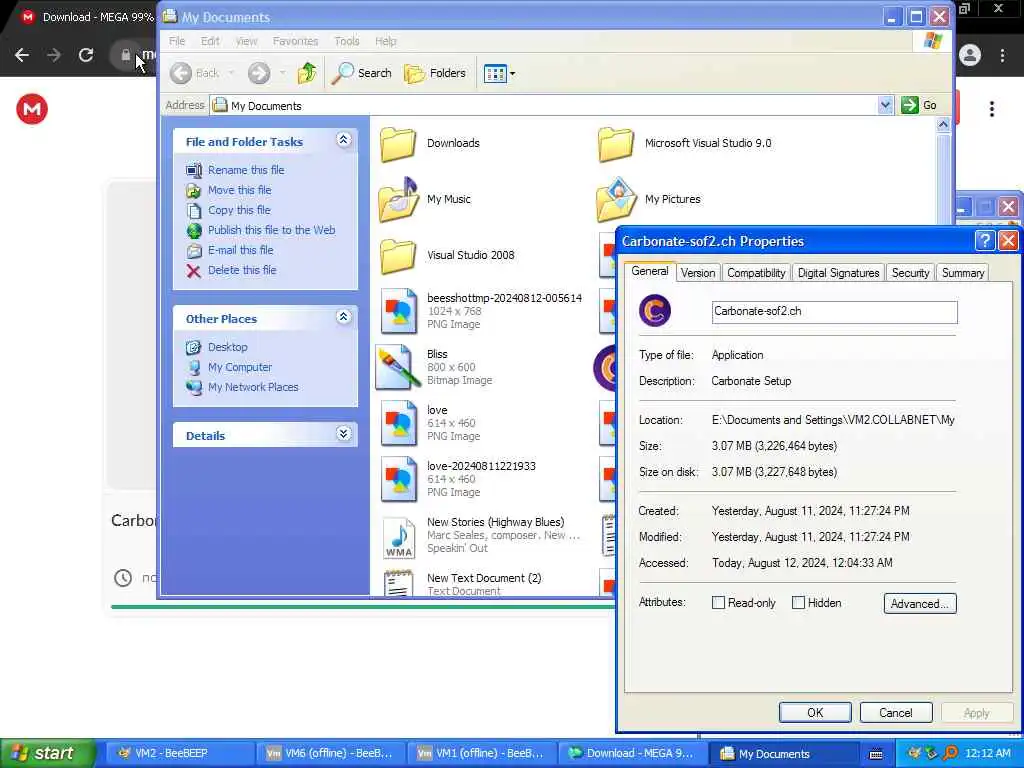Click Move this file link
The image size is (1024, 768).
point(240,190)
